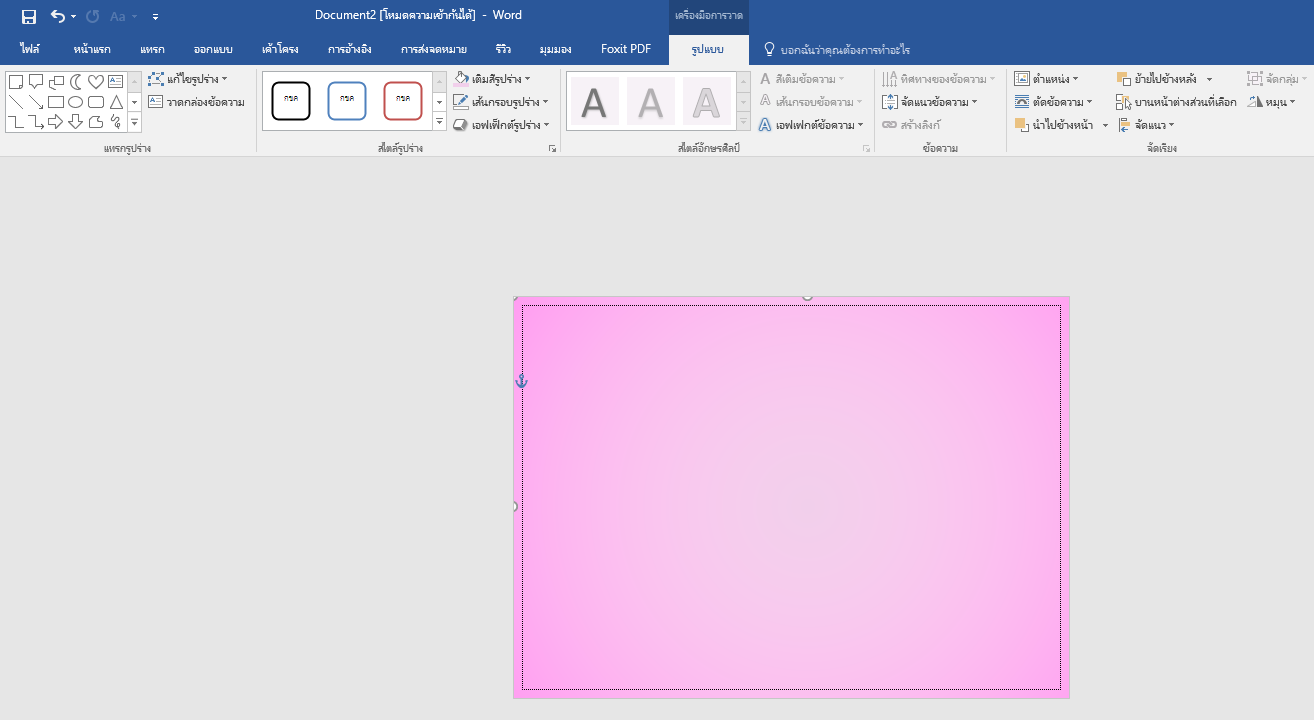Open send backward options arrow
The height and width of the screenshot is (720, 1314).
click(1209, 78)
